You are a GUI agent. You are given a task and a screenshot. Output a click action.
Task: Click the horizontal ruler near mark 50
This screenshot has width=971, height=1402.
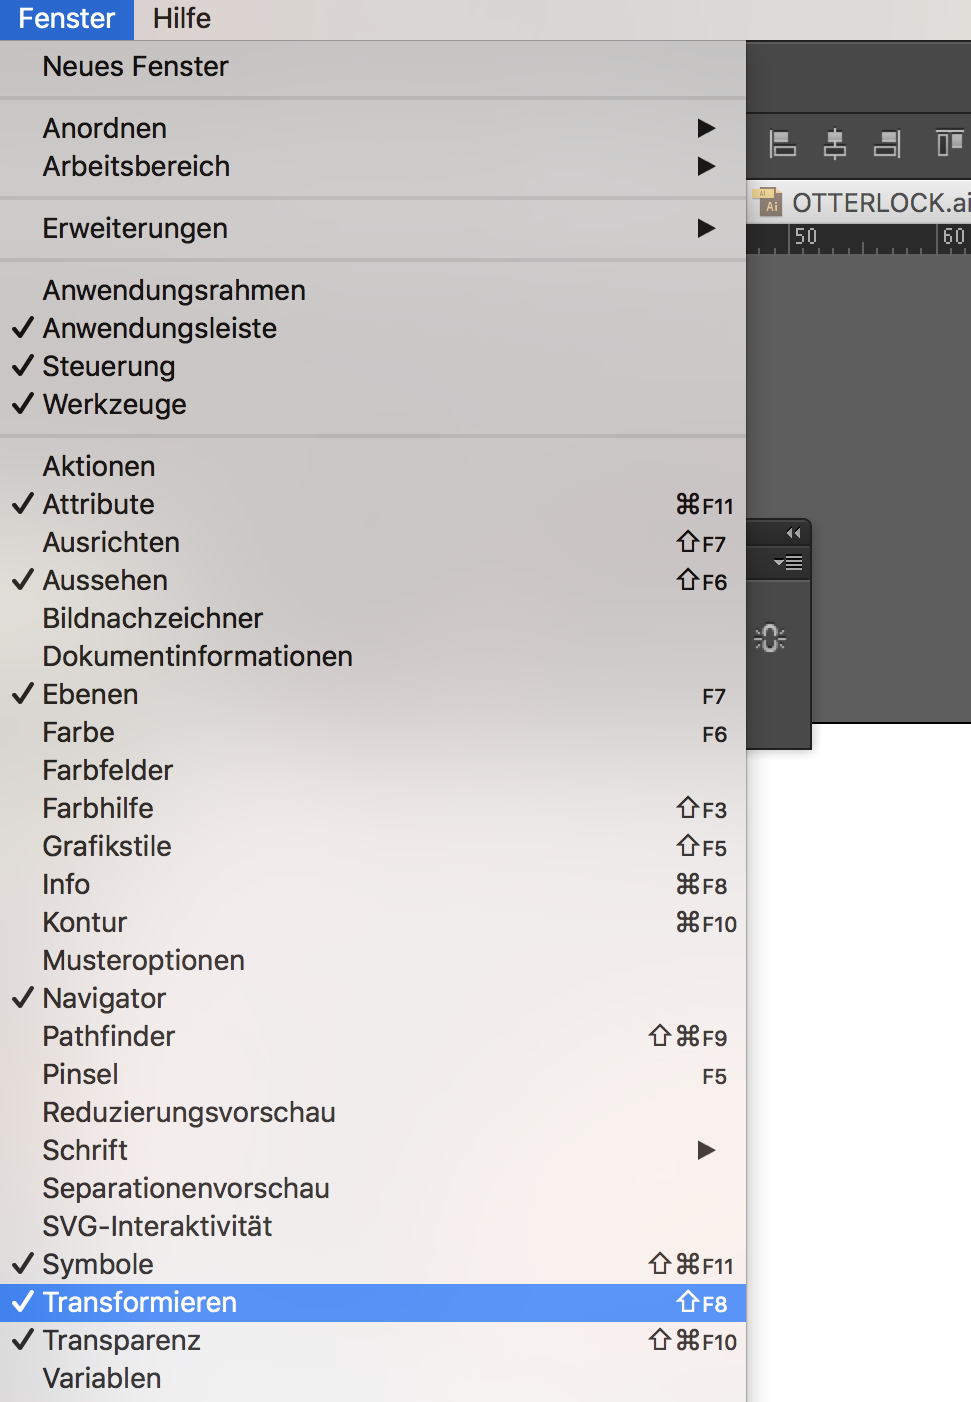[x=805, y=238]
